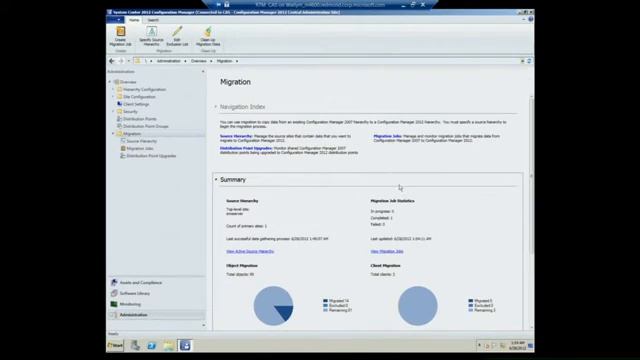Open workspace overflow arrow below Administration
This screenshot has height=360, width=640.
[204, 325]
